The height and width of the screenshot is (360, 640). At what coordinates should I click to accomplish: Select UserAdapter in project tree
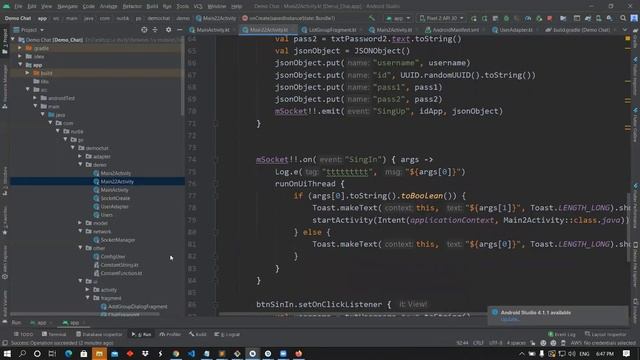[x=114, y=206]
